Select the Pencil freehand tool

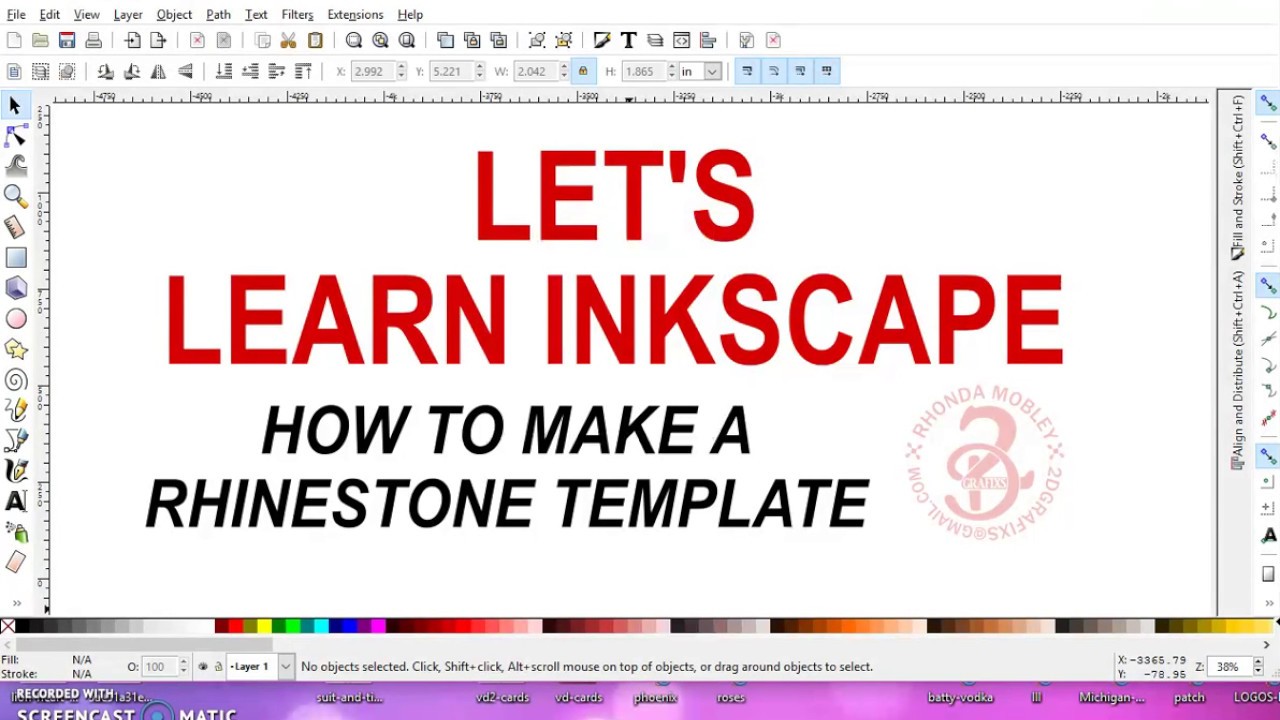click(x=15, y=410)
